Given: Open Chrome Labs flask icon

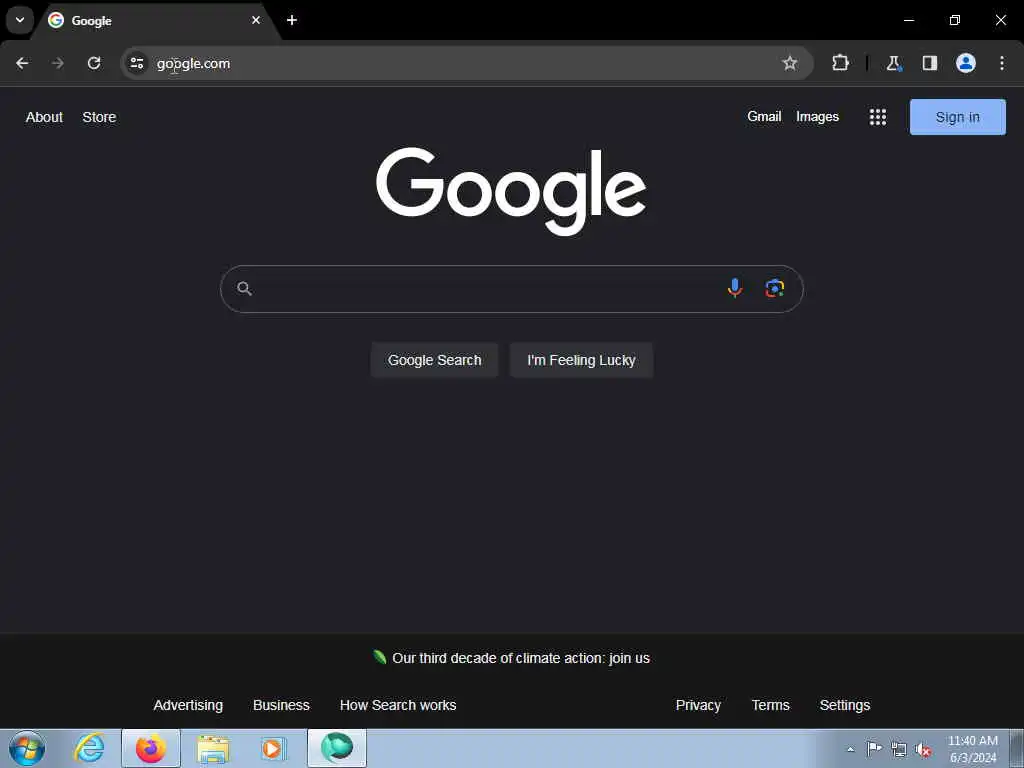Looking at the screenshot, I should [893, 63].
